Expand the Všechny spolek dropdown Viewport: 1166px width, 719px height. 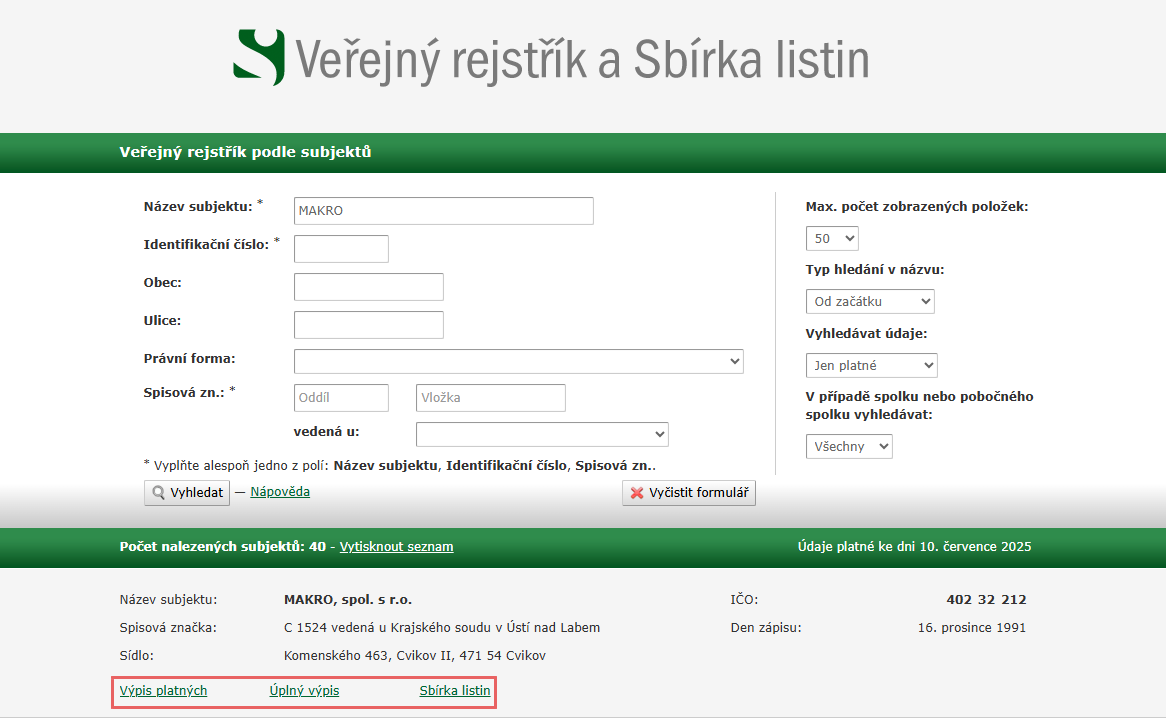coord(848,447)
